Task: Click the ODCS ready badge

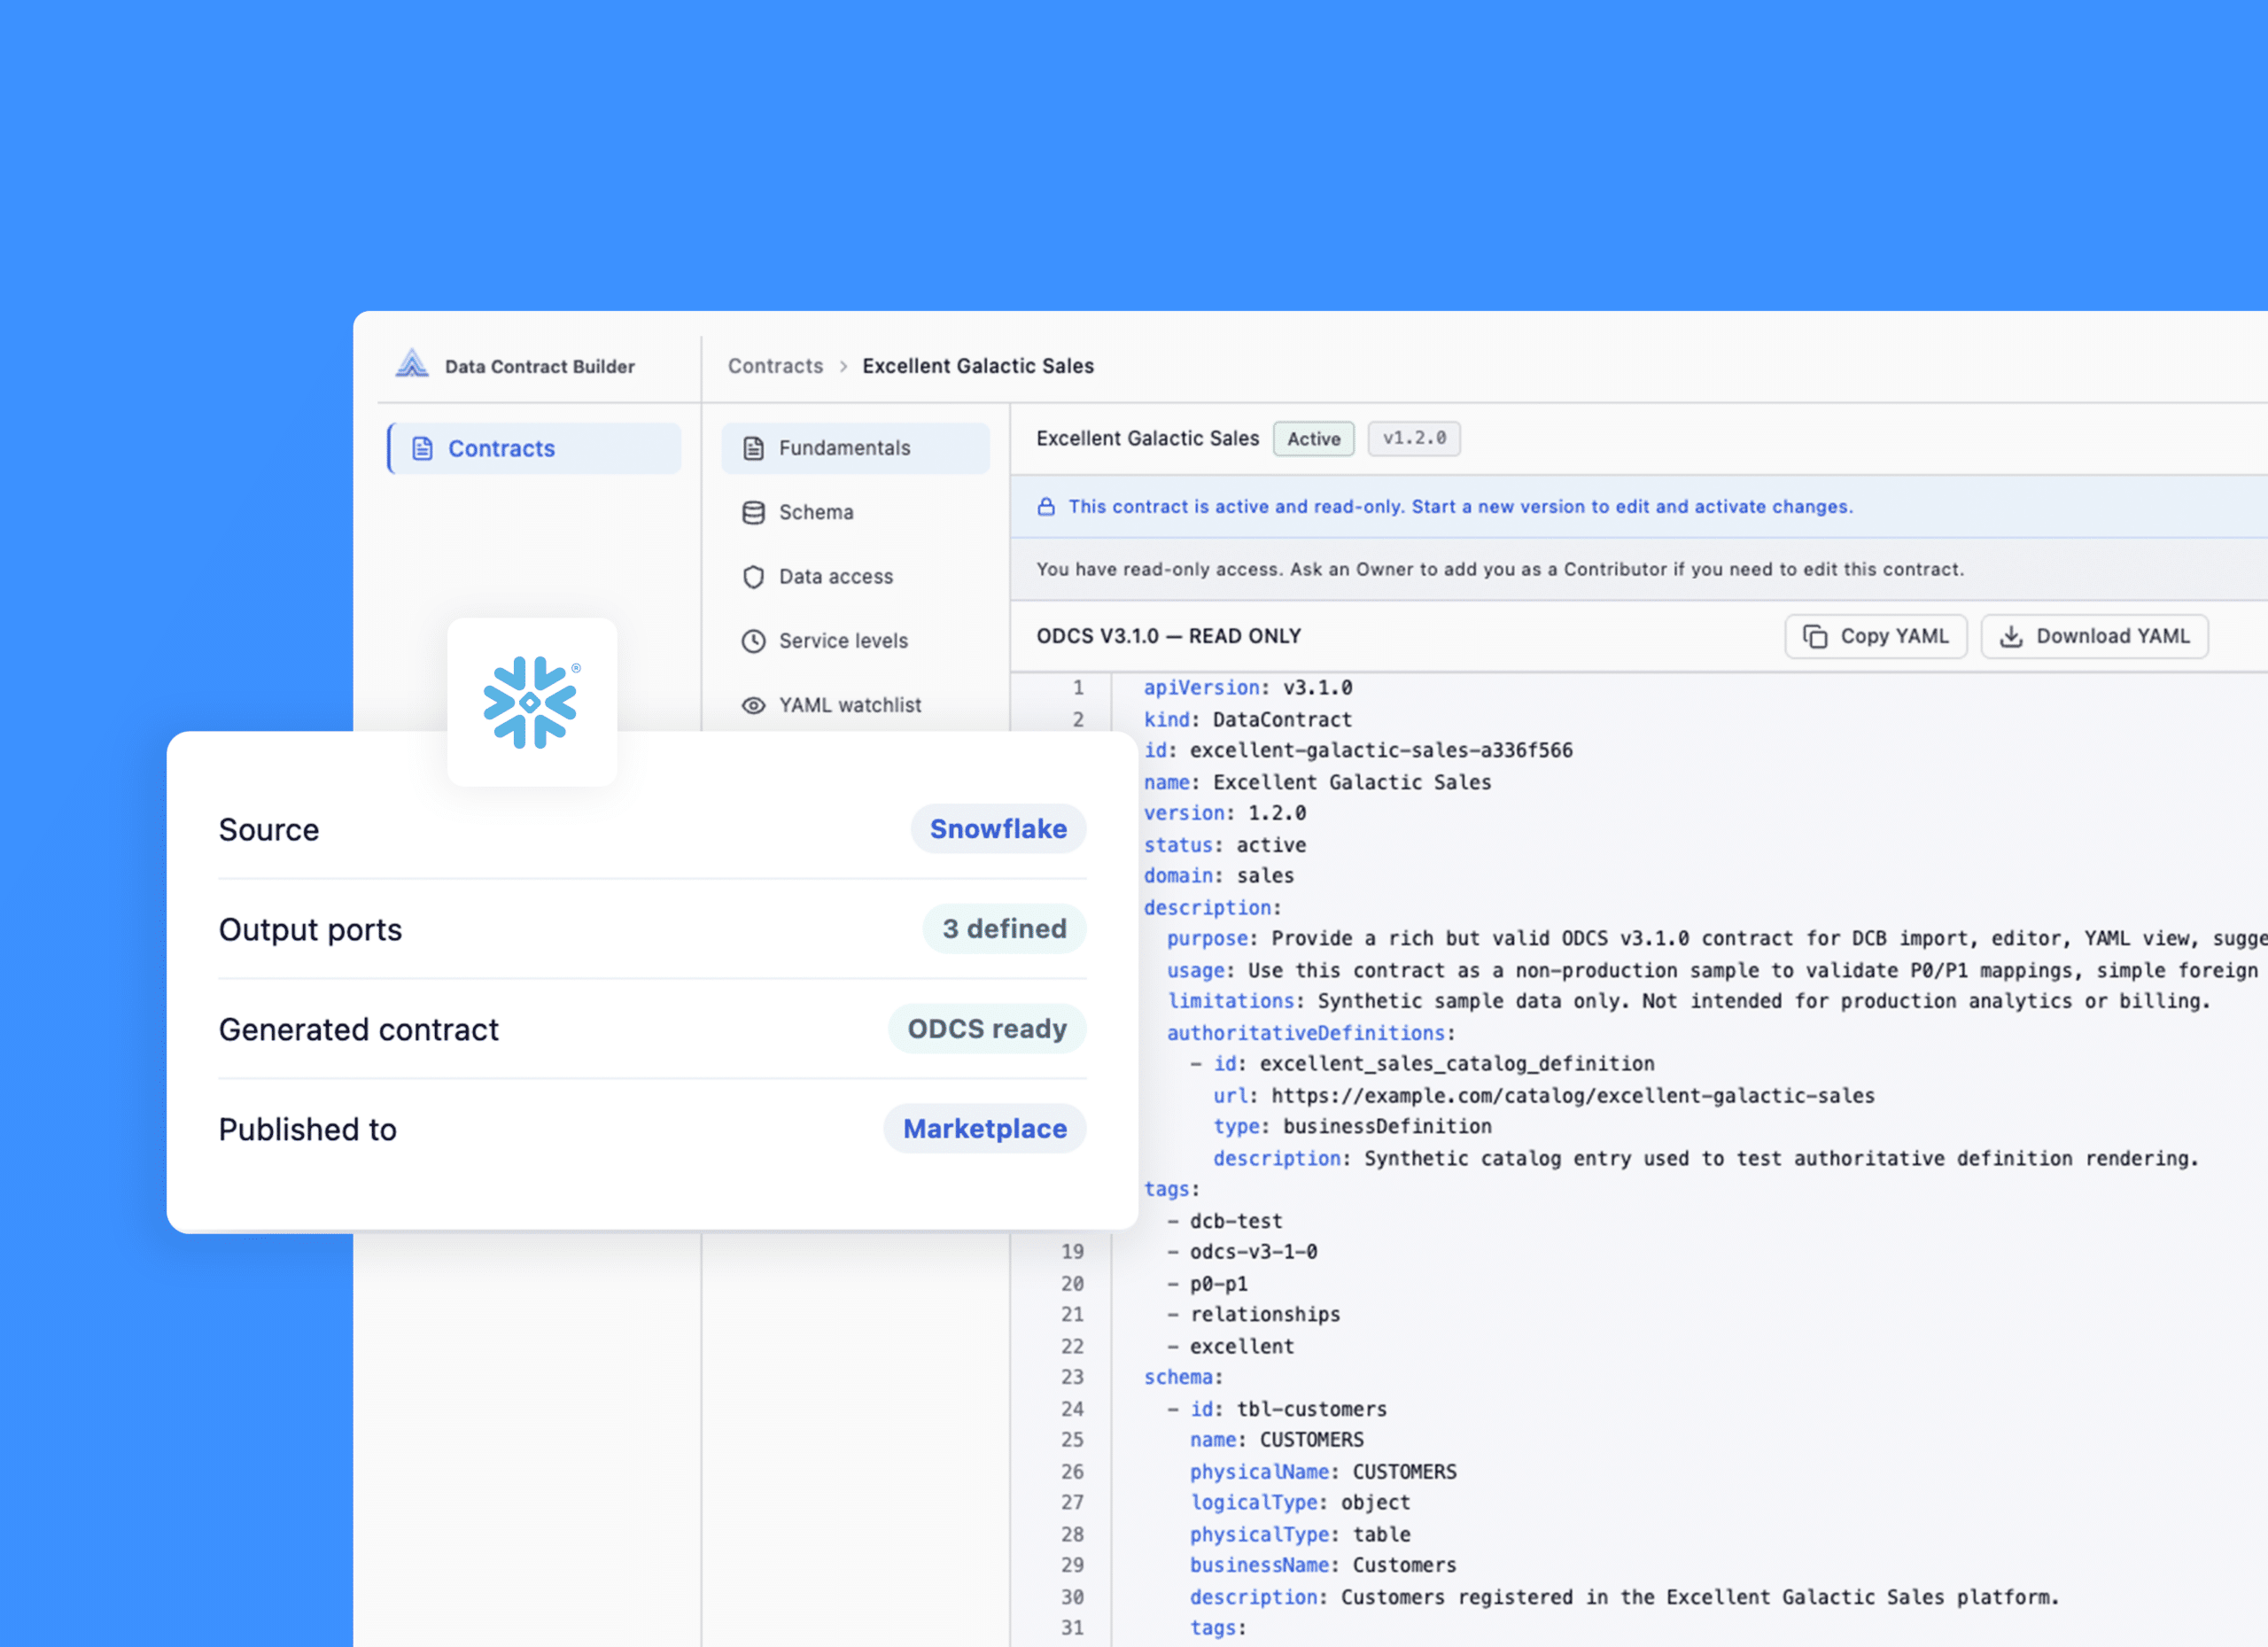Action: click(987, 1029)
